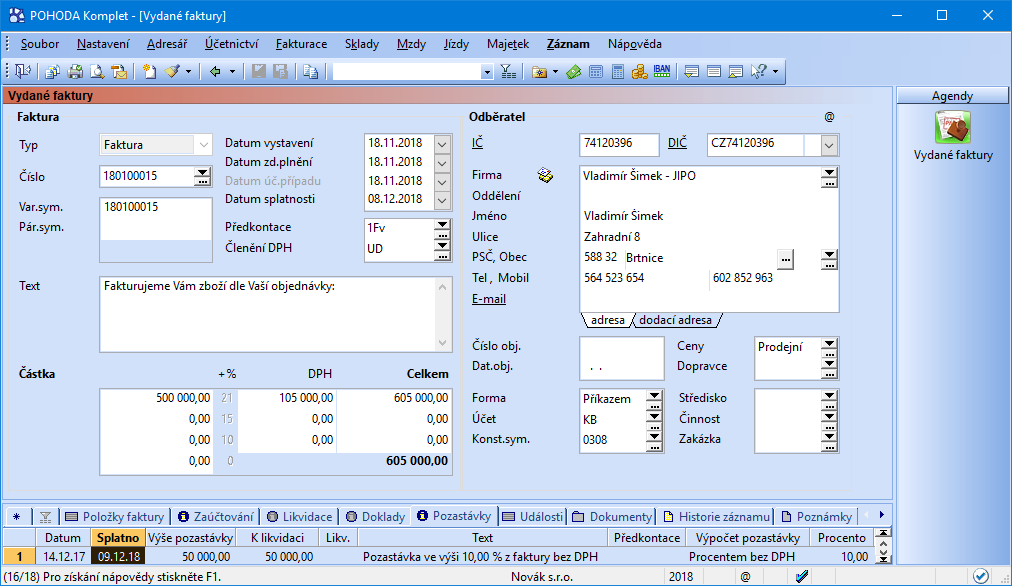
Task: Click the help cursor question mark icon
Action: pyautogui.click(x=758, y=72)
